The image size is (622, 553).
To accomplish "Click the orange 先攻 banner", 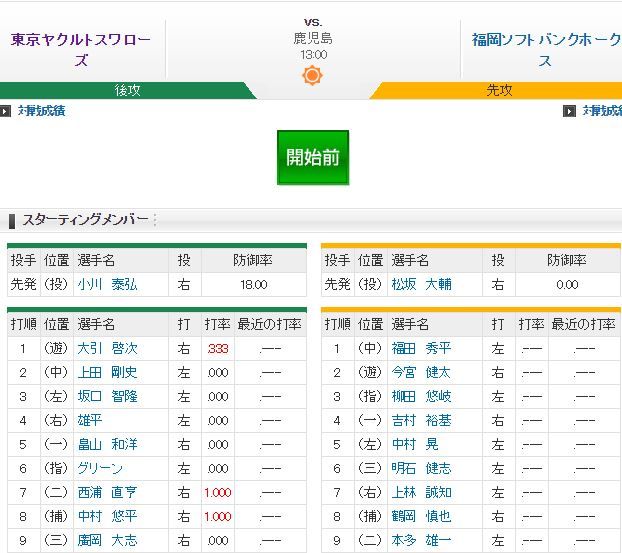I will 498,90.
